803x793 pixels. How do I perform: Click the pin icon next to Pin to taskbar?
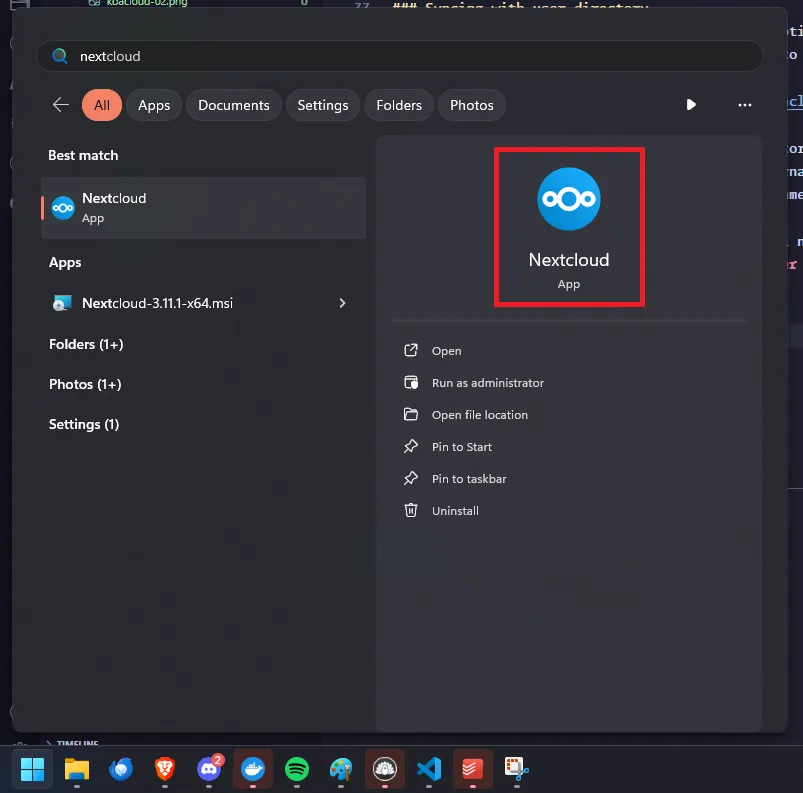pos(411,478)
